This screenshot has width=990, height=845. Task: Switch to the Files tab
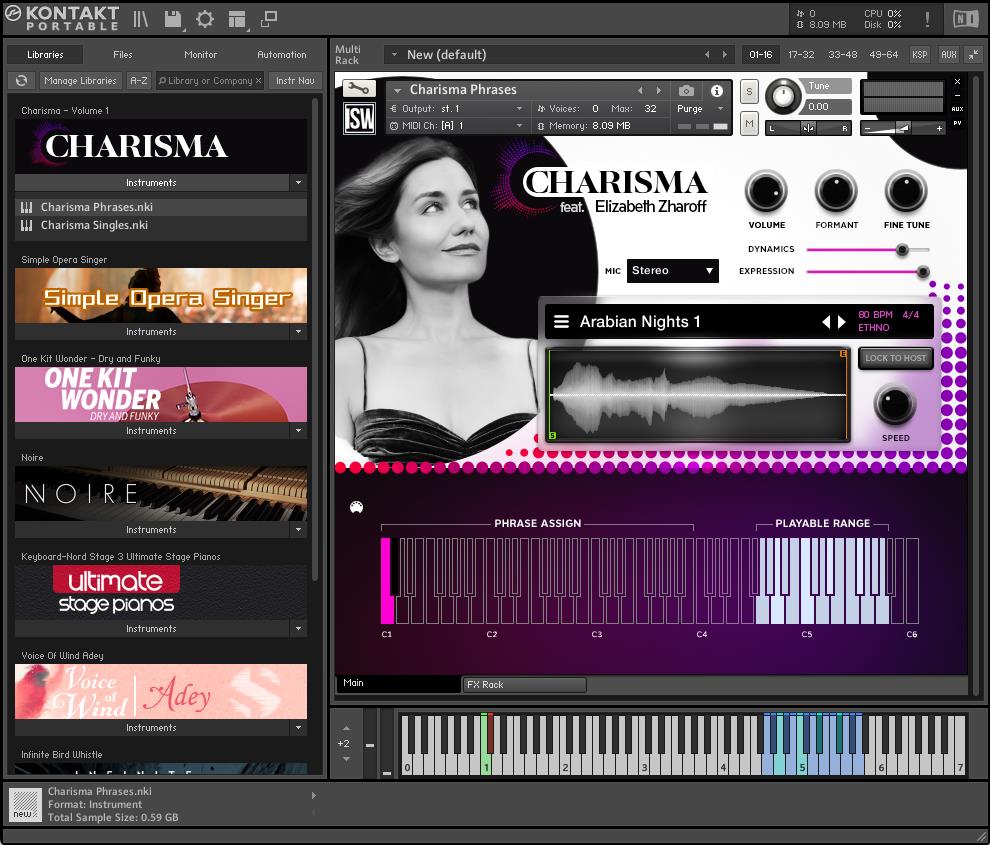click(122, 55)
